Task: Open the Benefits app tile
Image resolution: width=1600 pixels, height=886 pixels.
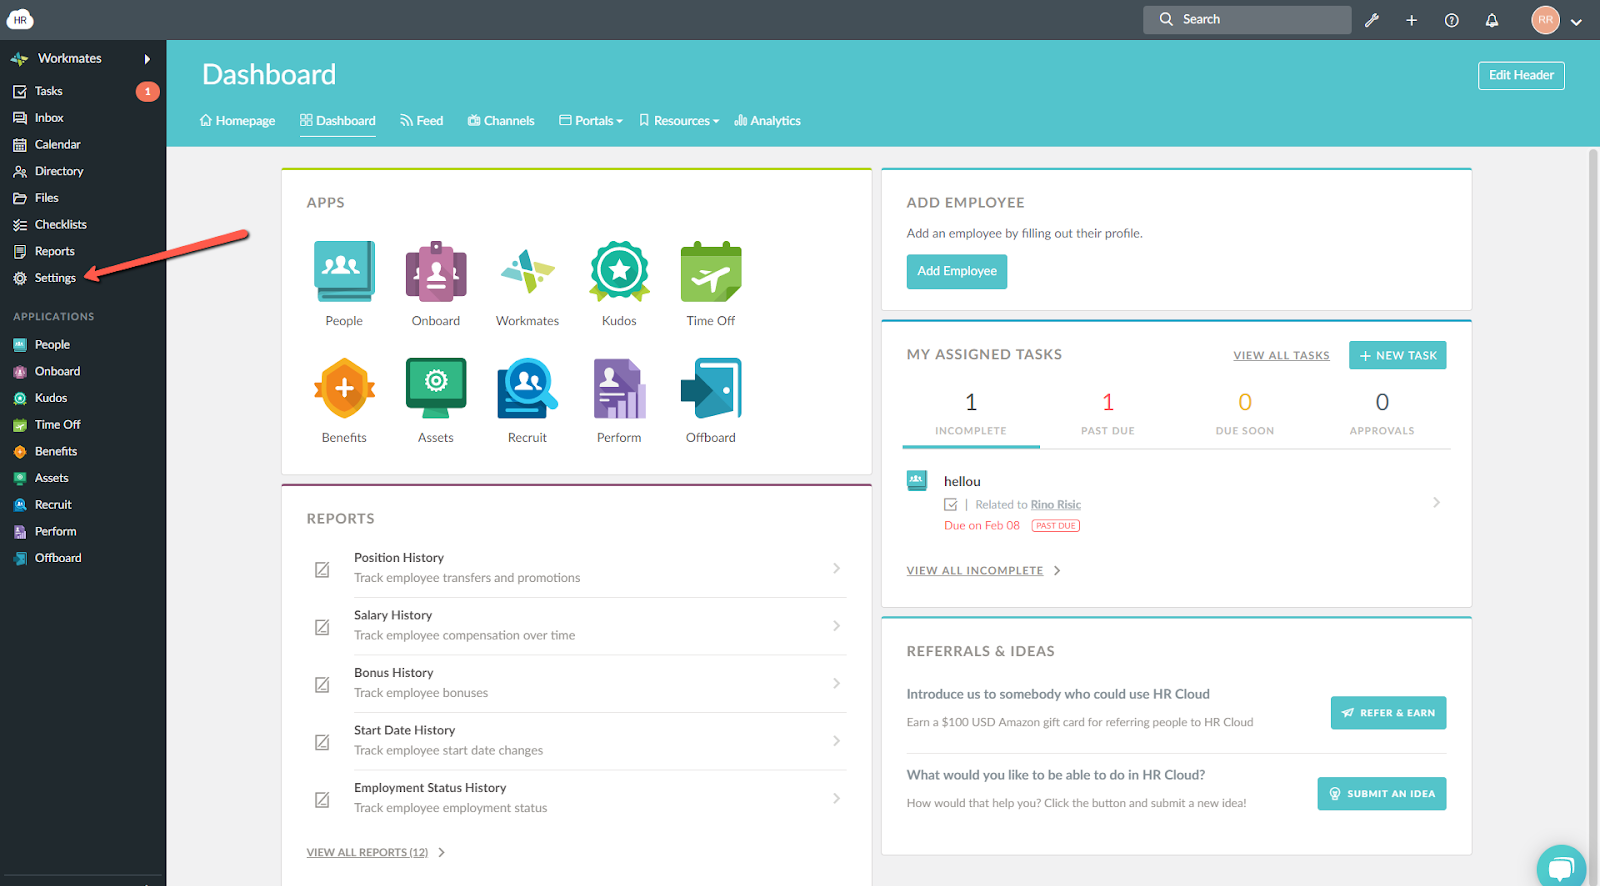Action: coord(344,389)
